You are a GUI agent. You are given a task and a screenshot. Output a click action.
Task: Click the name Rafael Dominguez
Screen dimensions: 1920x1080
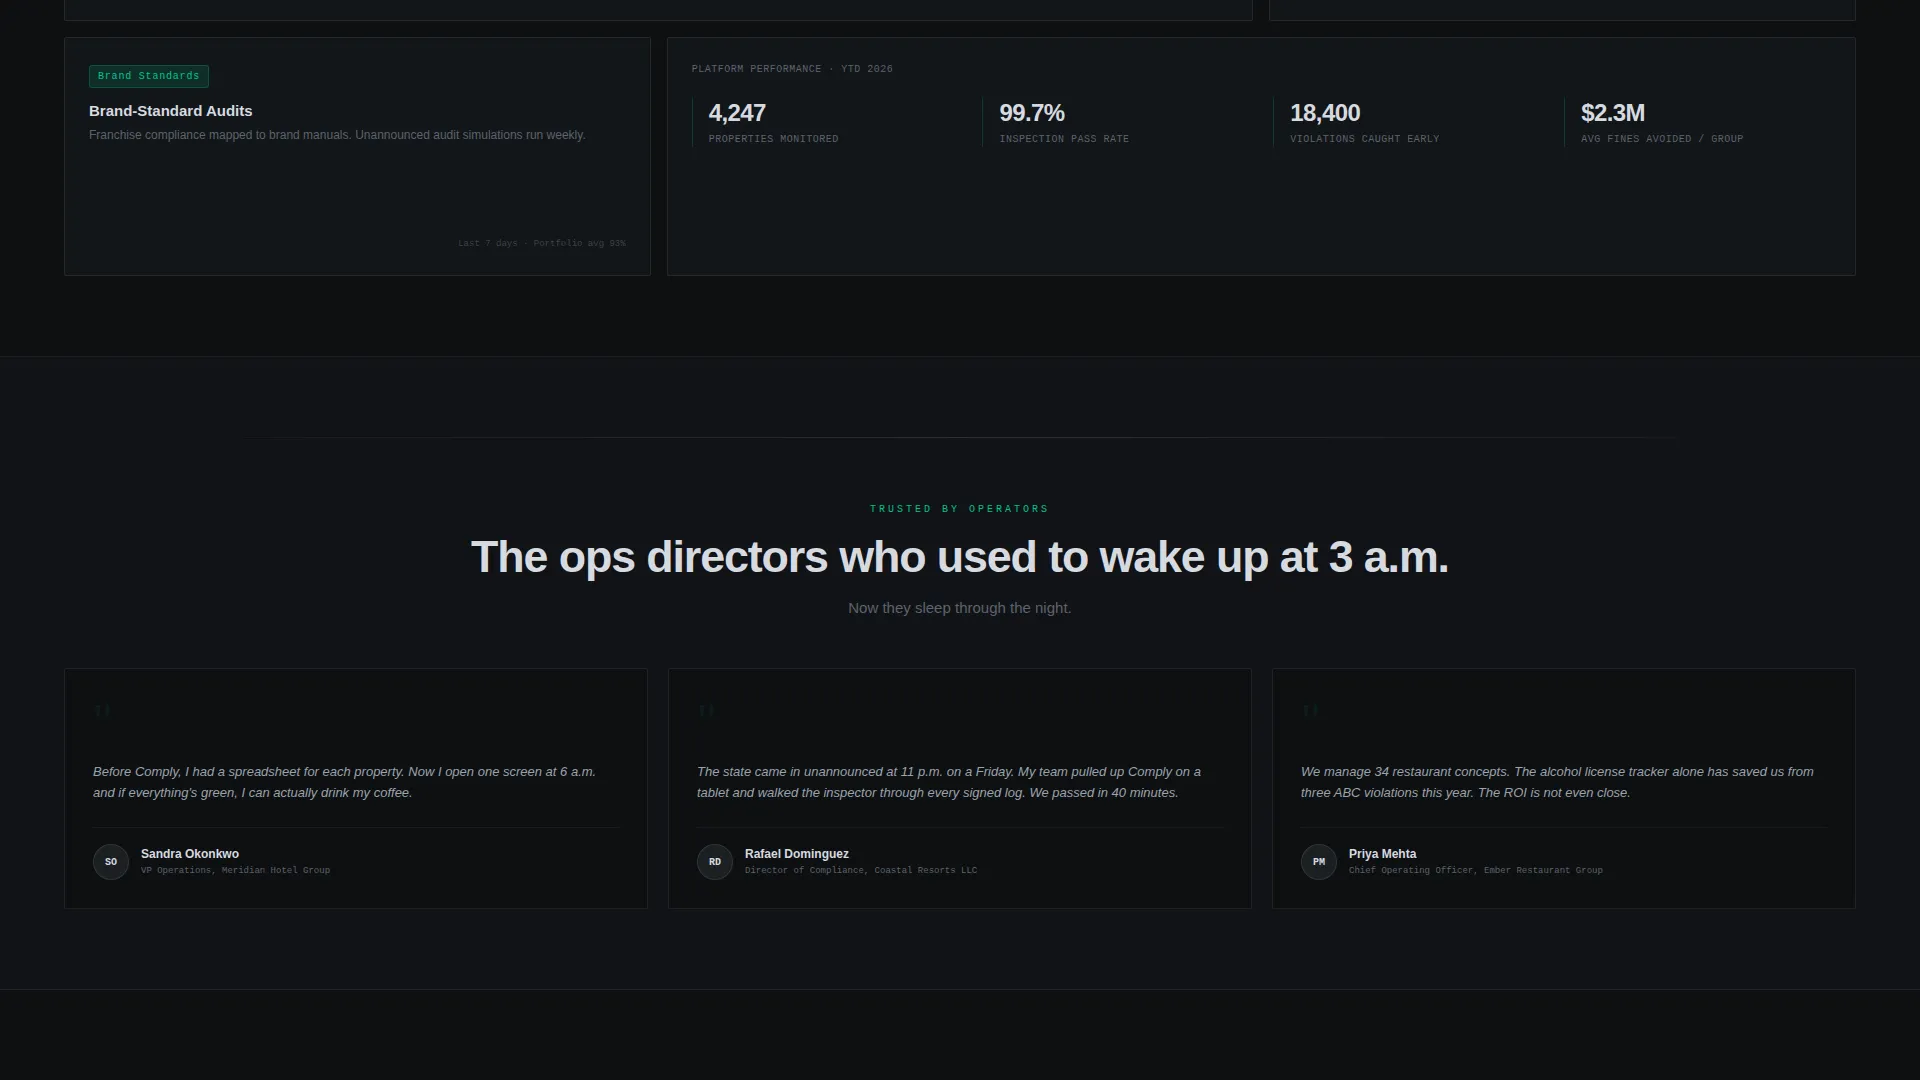click(797, 854)
